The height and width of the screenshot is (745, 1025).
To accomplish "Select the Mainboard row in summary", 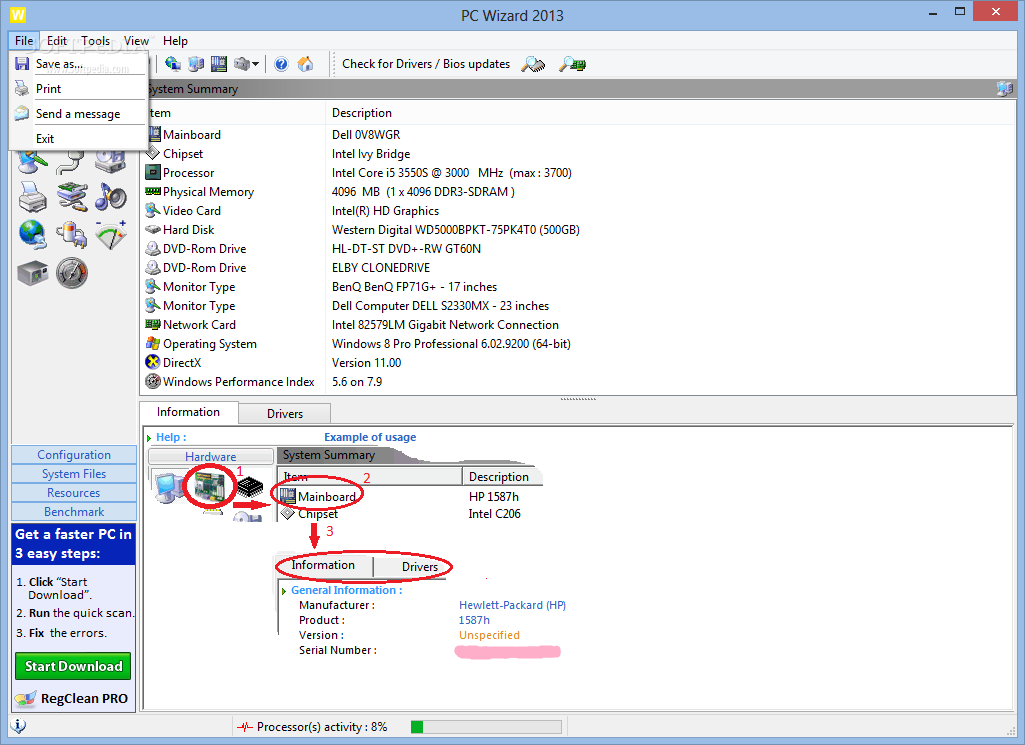I will point(579,135).
